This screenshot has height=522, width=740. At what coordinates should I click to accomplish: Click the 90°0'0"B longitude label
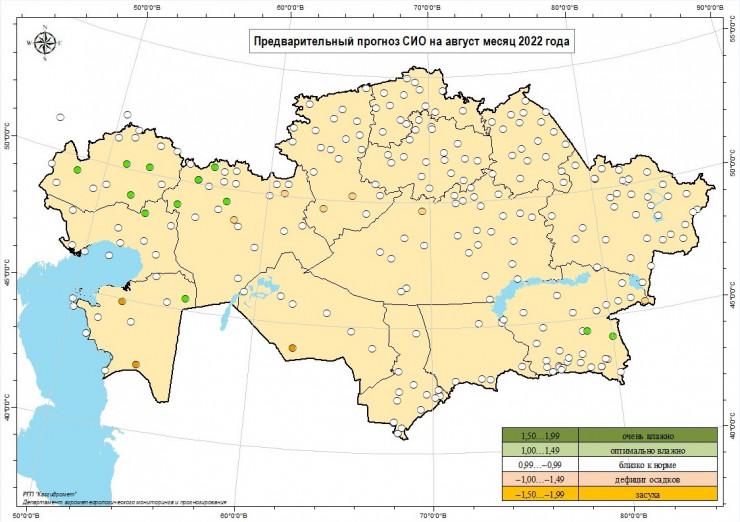coord(708,6)
